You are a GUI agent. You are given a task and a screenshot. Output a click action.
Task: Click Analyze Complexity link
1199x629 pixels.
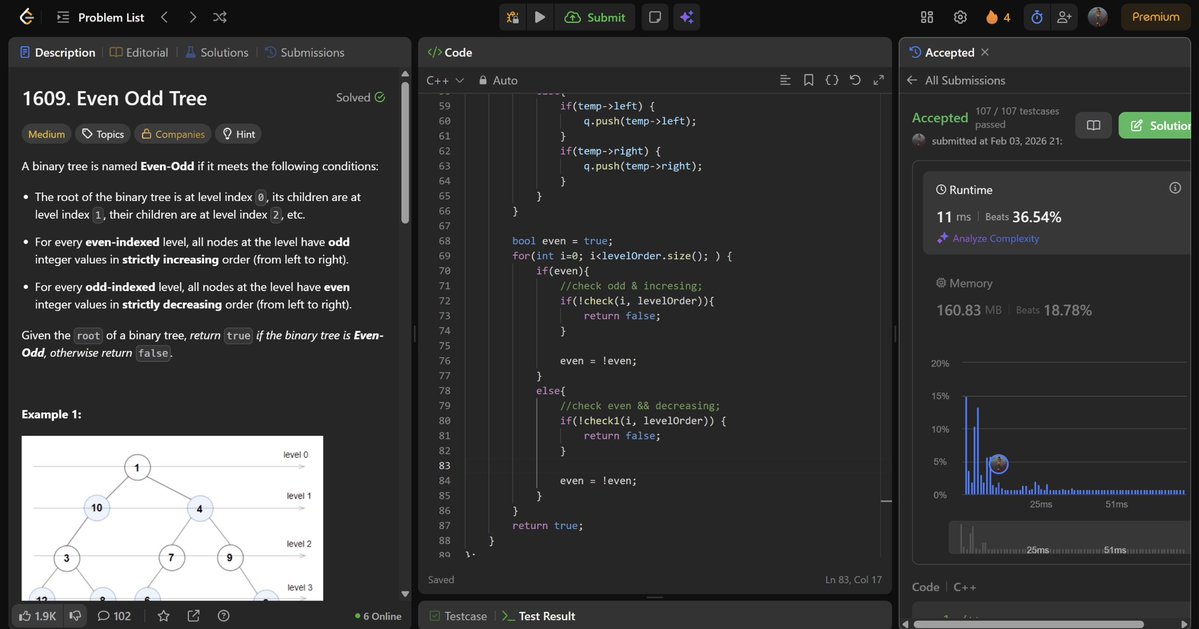988,238
